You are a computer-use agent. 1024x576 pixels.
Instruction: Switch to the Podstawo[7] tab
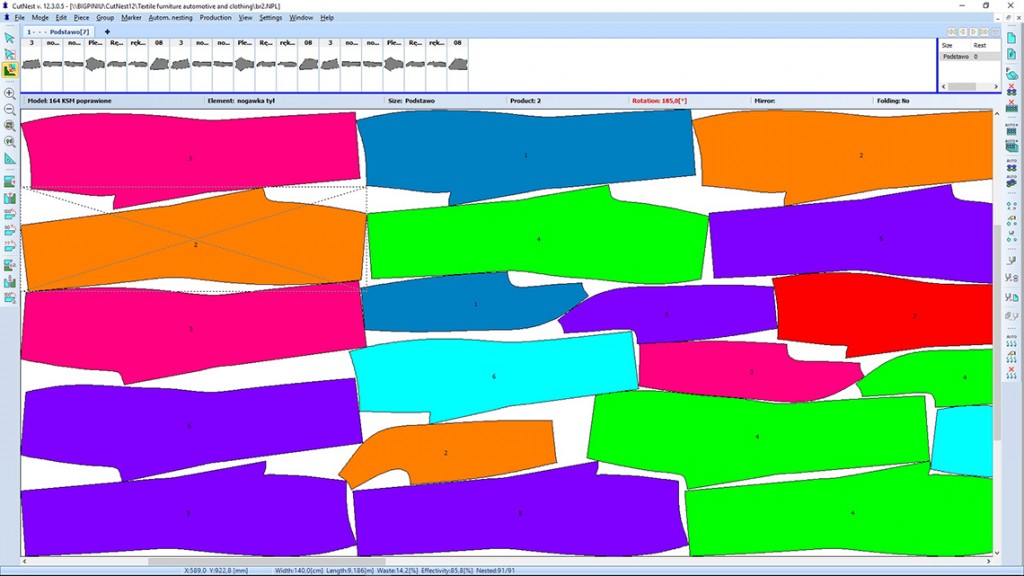[70, 32]
